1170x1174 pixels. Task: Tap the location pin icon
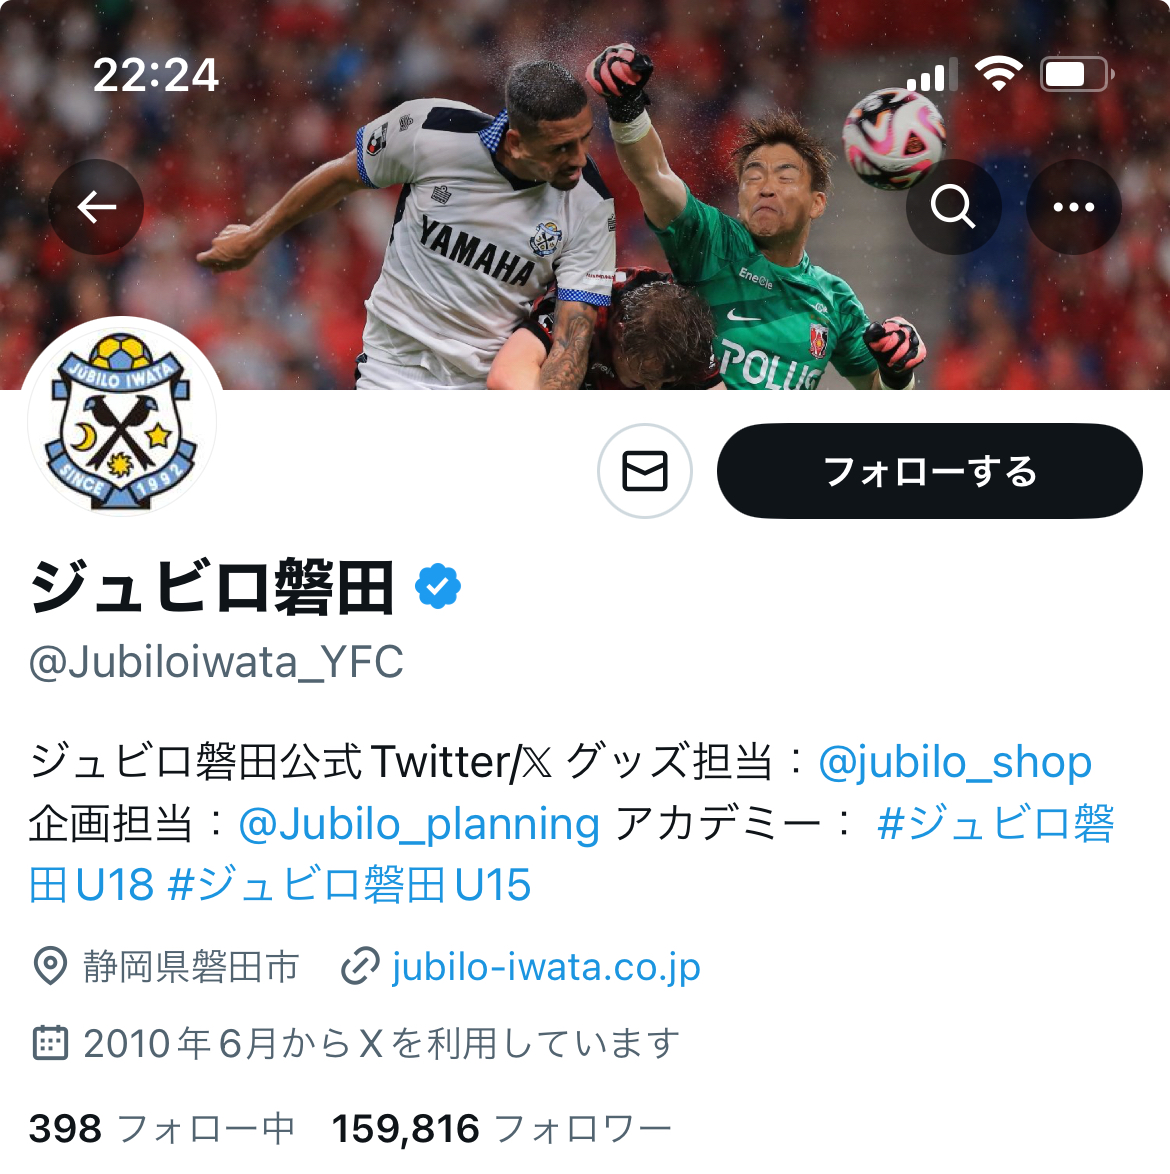tap(50, 966)
